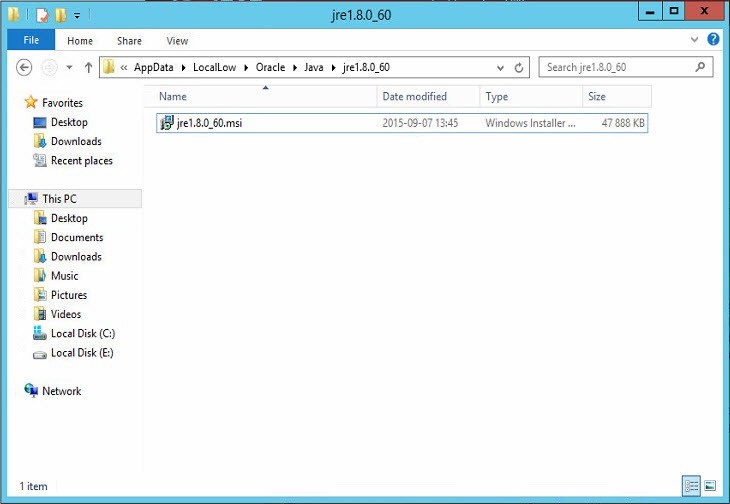Switch to the View ribbon tab
This screenshot has height=504, width=730.
pos(177,40)
